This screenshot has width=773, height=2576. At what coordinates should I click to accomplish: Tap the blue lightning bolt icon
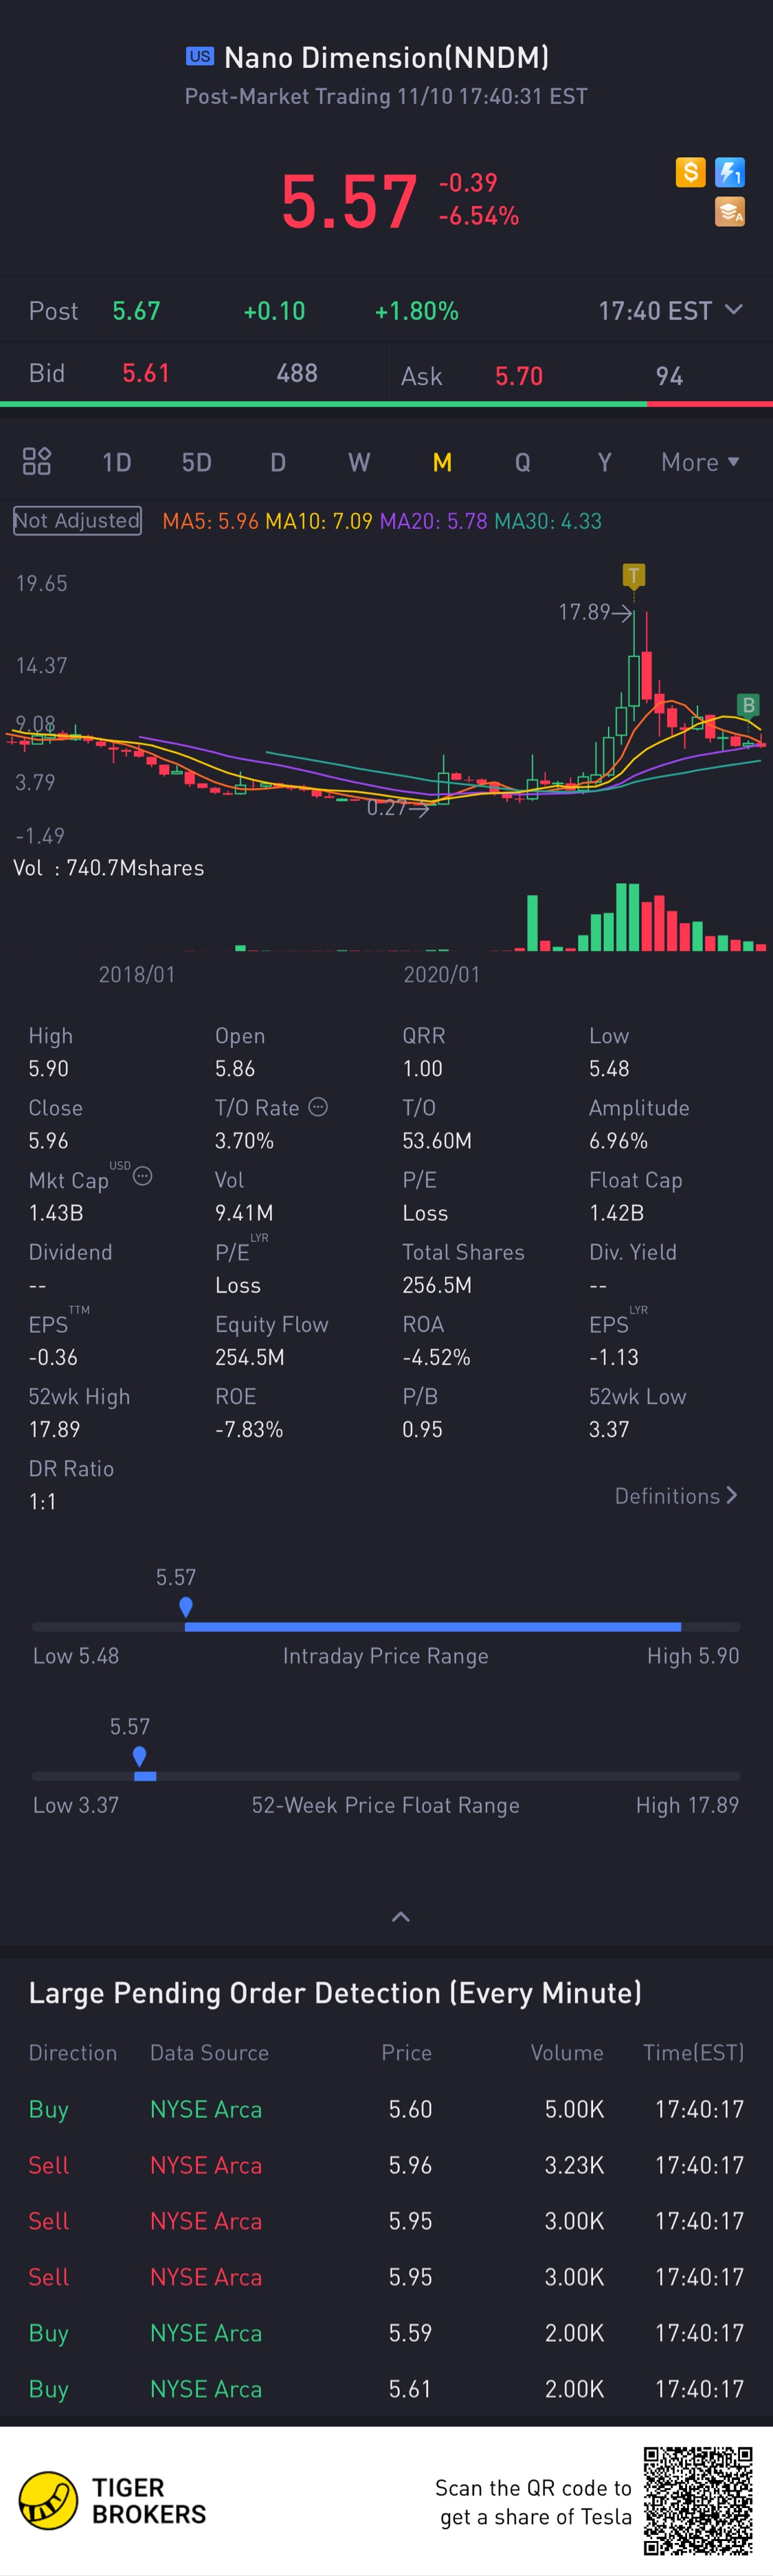(x=730, y=173)
